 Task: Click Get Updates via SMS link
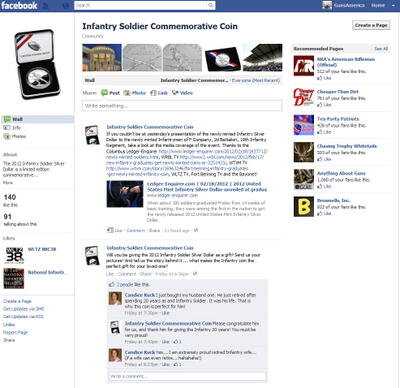coord(24,309)
